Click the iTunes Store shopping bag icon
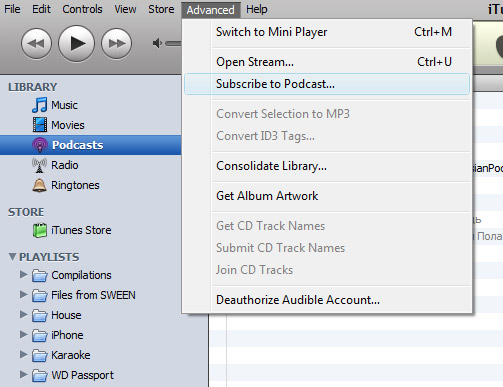 (40, 230)
